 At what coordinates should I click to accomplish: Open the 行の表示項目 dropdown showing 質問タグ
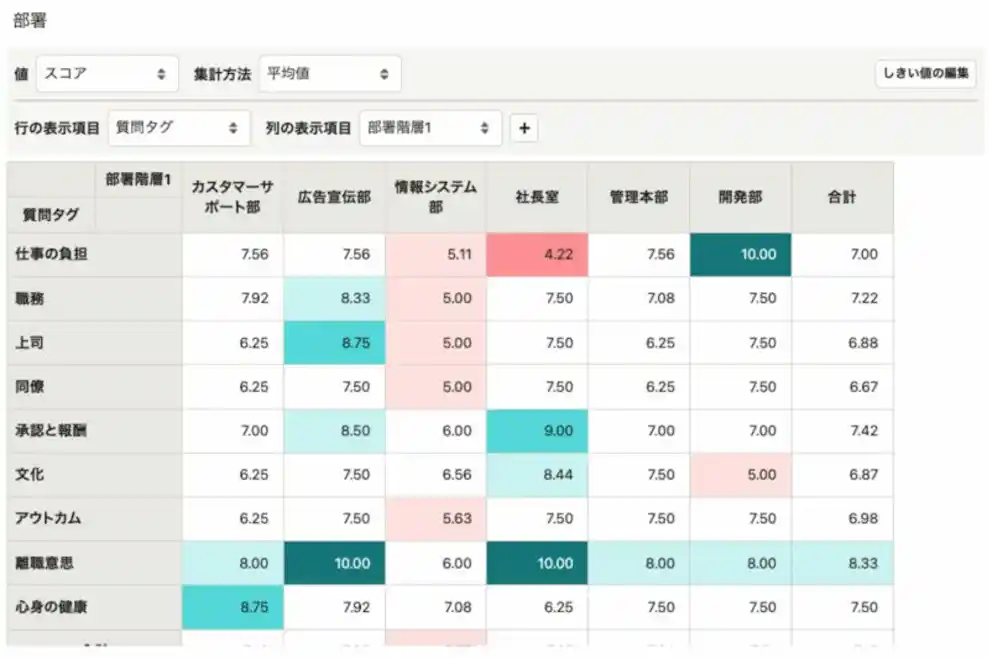pos(179,128)
